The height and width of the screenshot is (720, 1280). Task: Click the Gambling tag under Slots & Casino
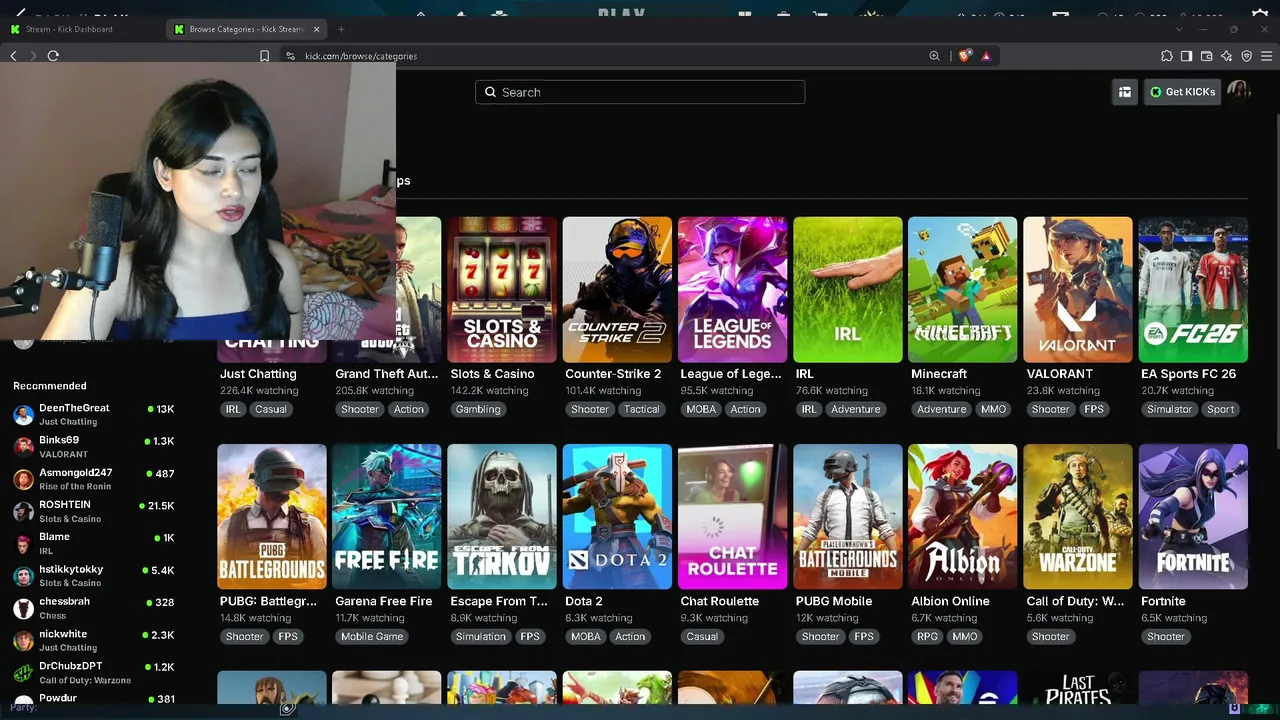click(x=478, y=409)
